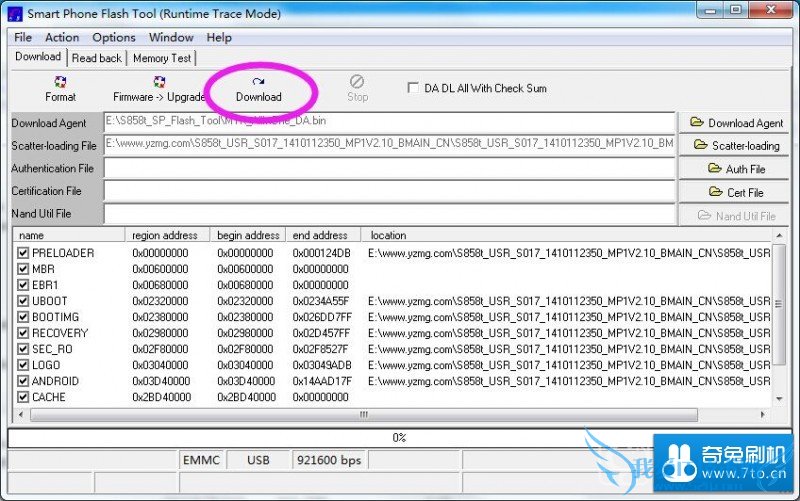Click the 921600 bps status entry

point(329,460)
